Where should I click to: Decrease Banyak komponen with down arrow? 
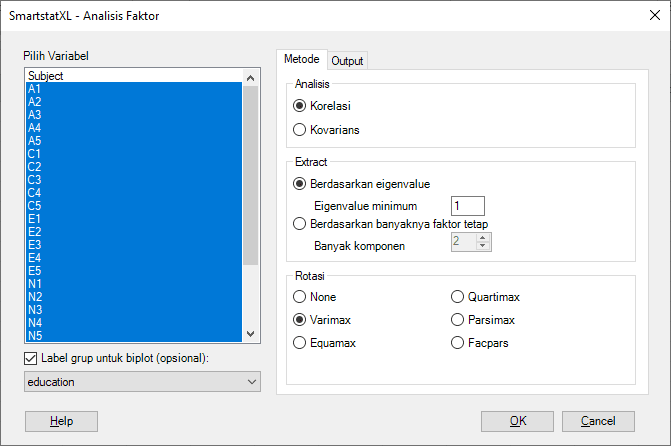point(483,246)
